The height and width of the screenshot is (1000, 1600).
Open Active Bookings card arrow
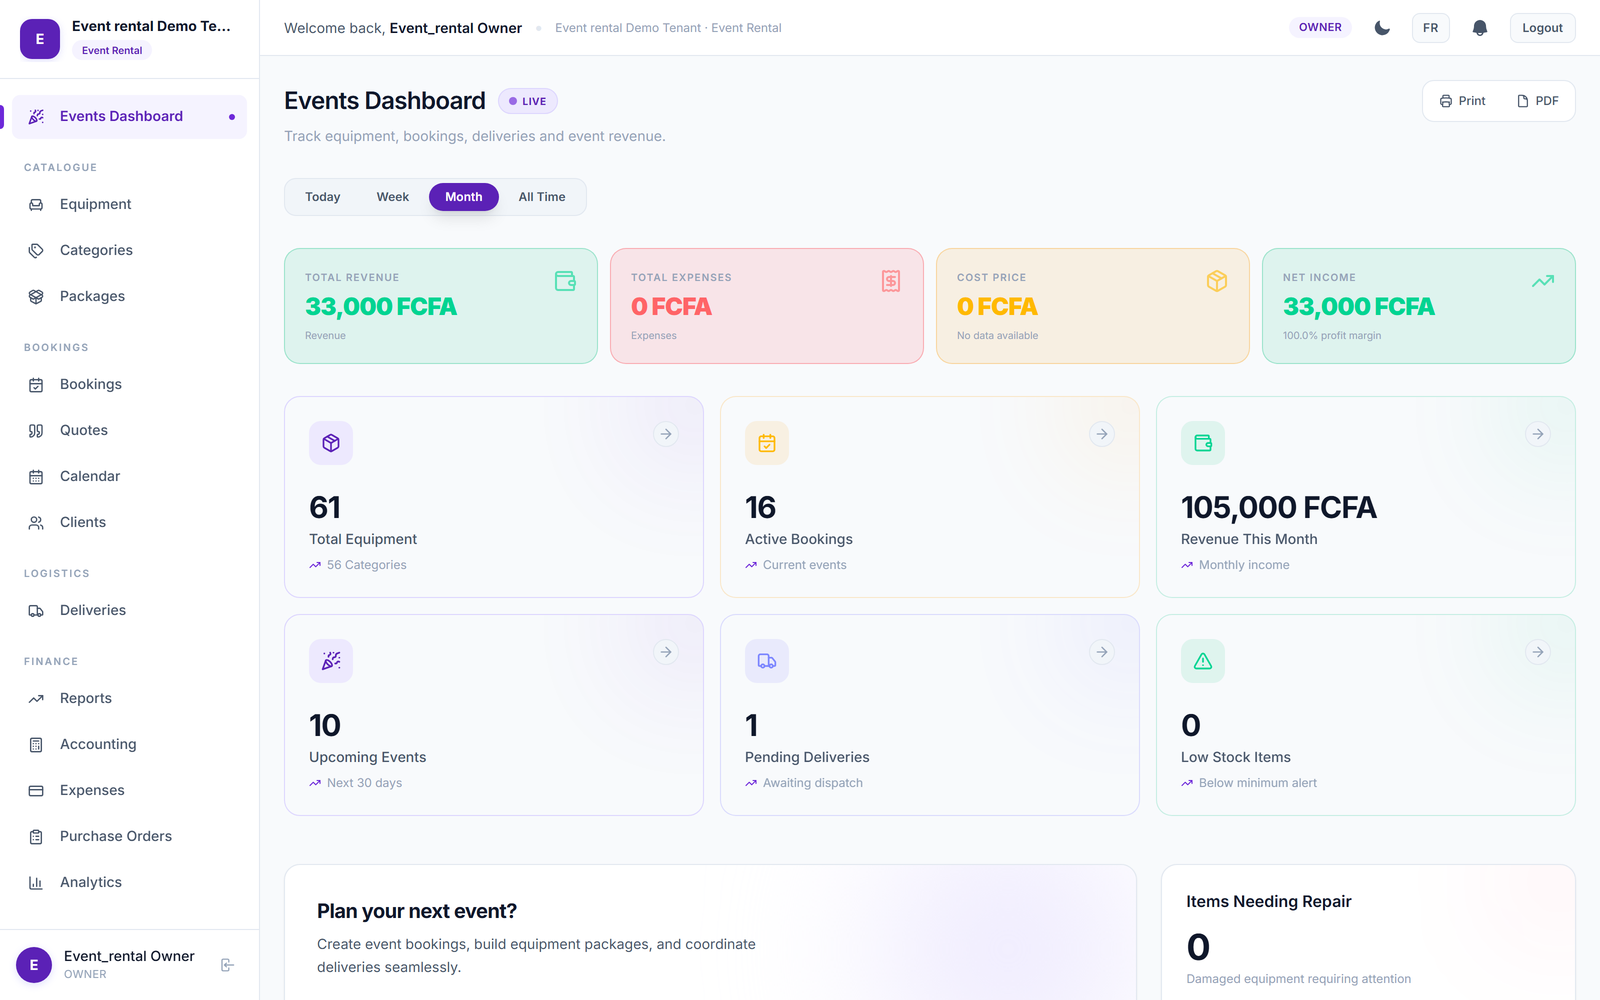tap(1102, 434)
